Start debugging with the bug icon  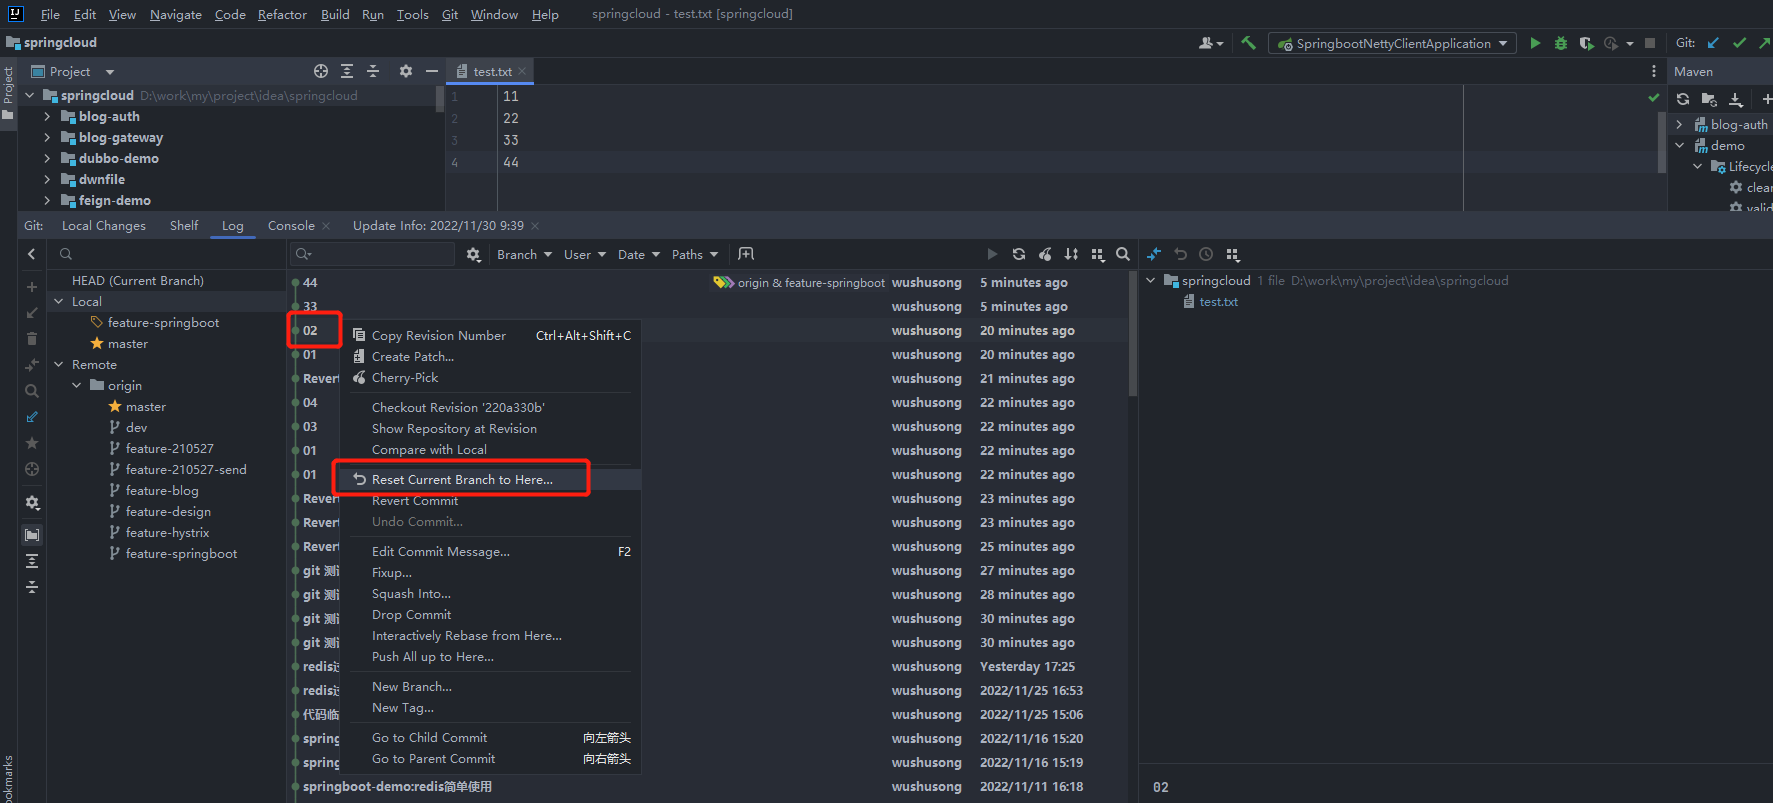click(1560, 43)
